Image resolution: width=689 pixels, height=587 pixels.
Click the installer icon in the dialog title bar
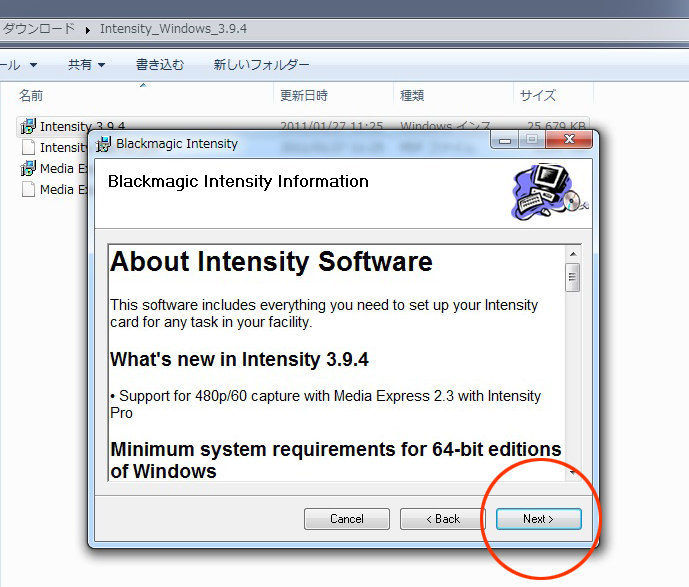pyautogui.click(x=104, y=144)
